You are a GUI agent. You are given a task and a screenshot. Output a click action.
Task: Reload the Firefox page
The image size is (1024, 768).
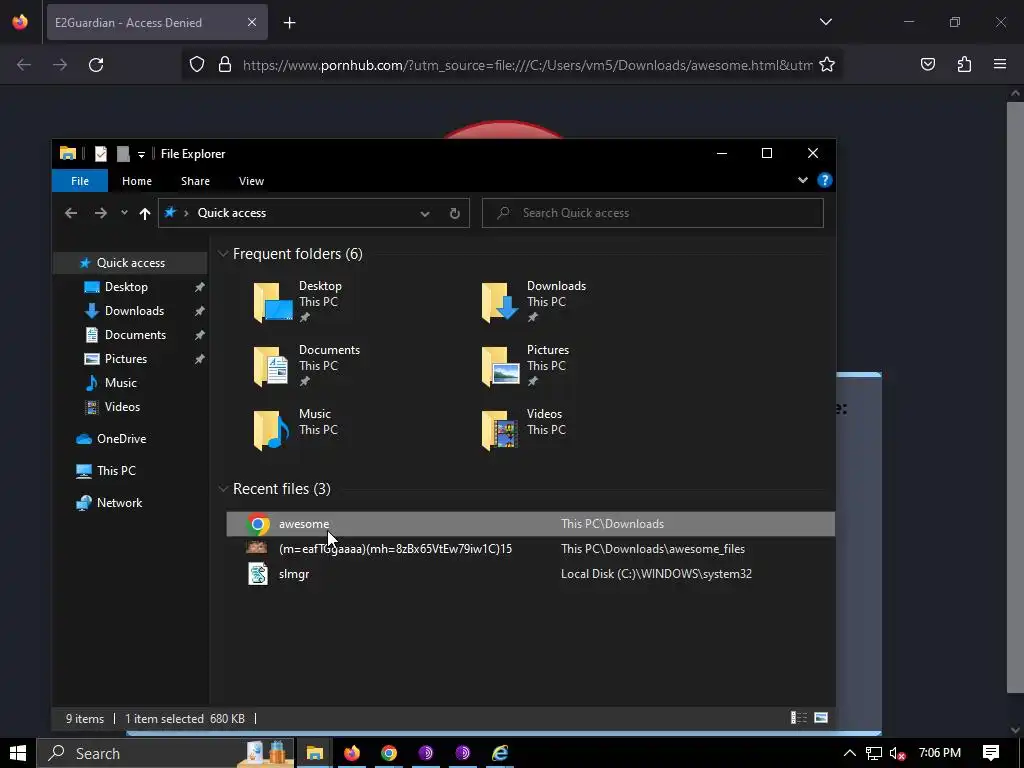click(96, 65)
